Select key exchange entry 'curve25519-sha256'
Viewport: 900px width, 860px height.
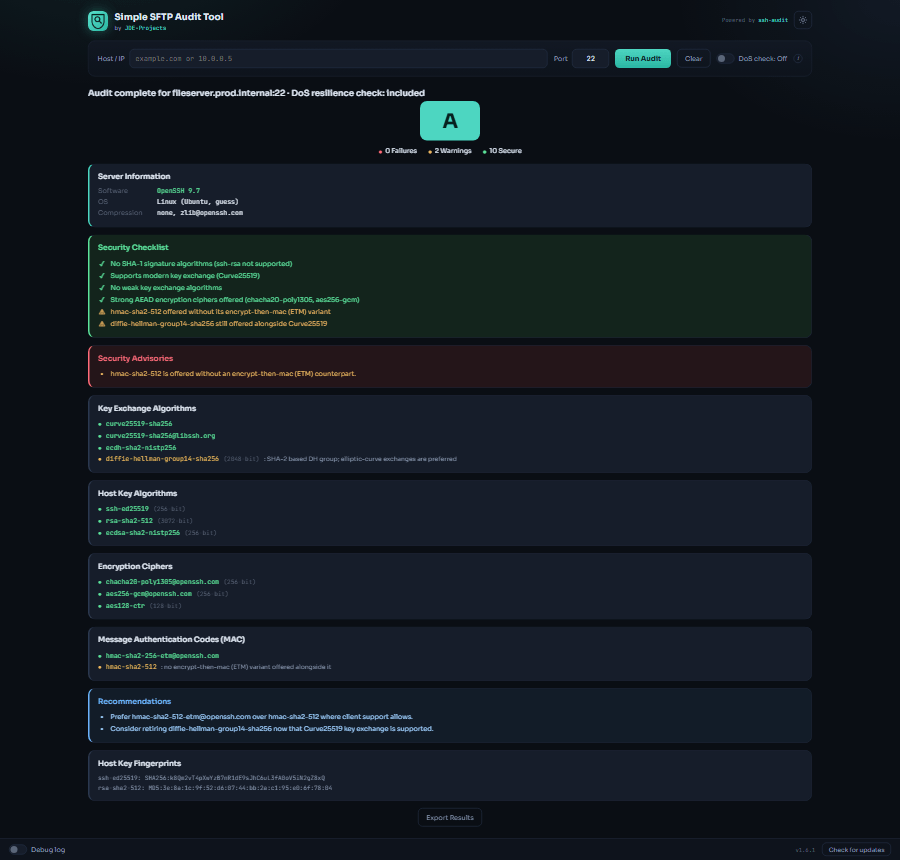138,424
